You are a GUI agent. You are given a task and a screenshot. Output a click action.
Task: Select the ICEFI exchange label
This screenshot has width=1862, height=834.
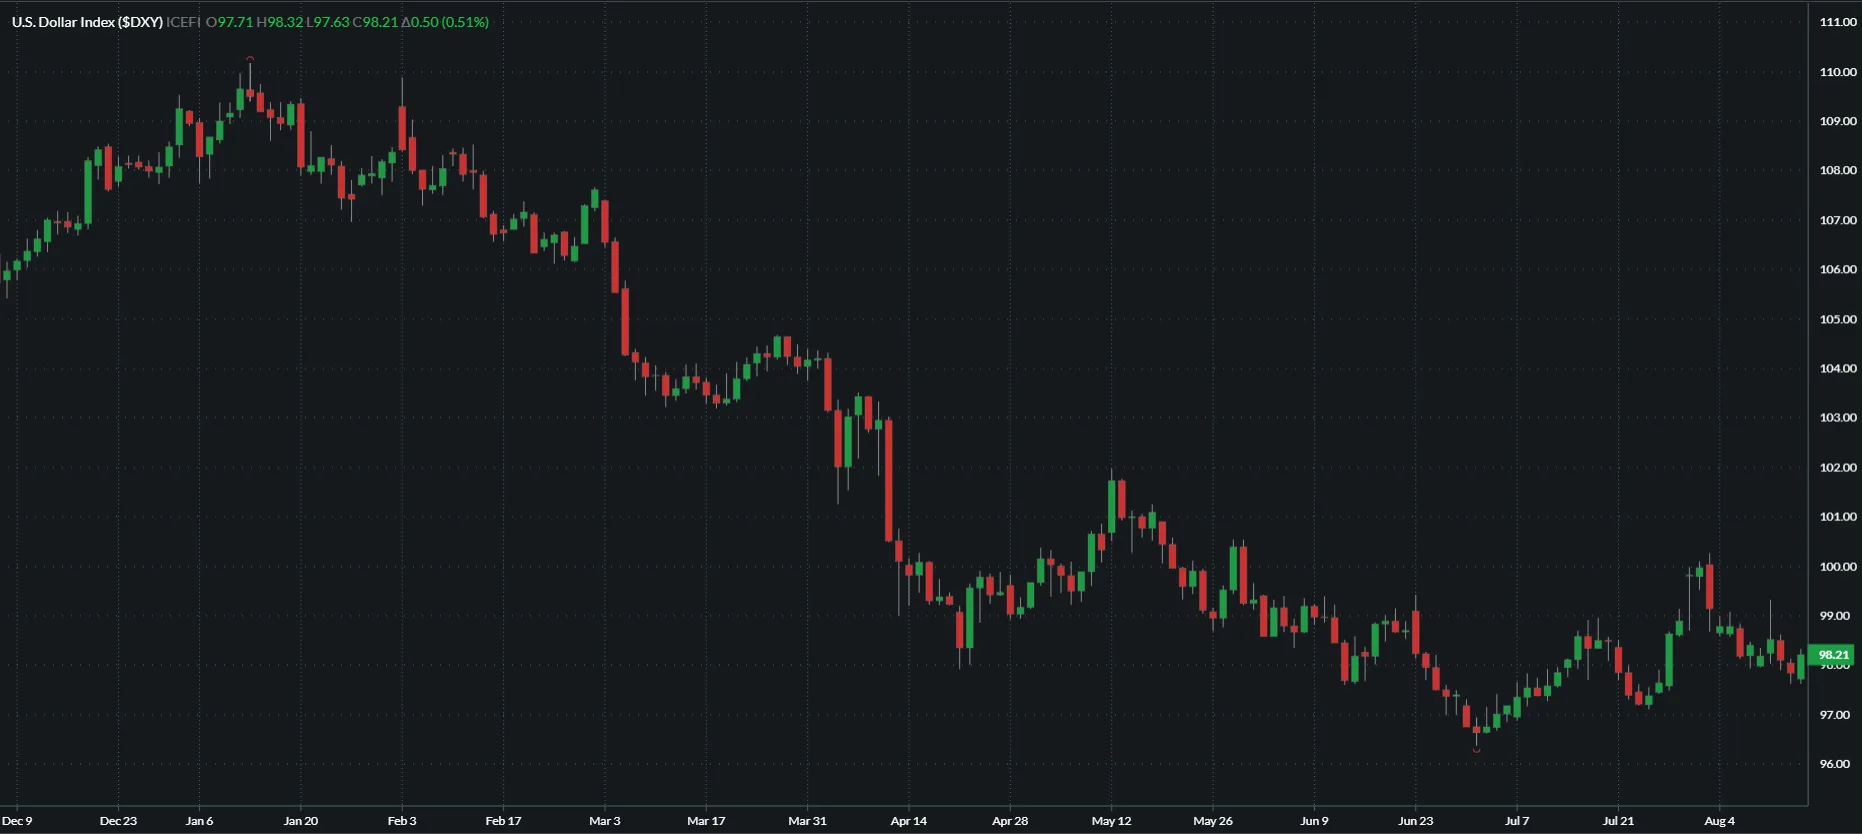point(183,22)
